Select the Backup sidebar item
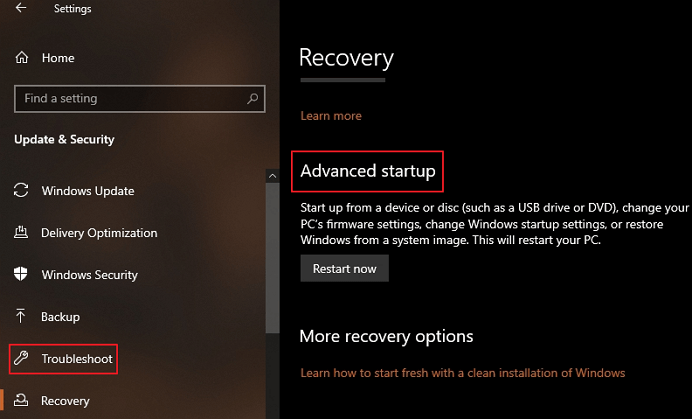692x419 pixels. pyautogui.click(x=60, y=317)
